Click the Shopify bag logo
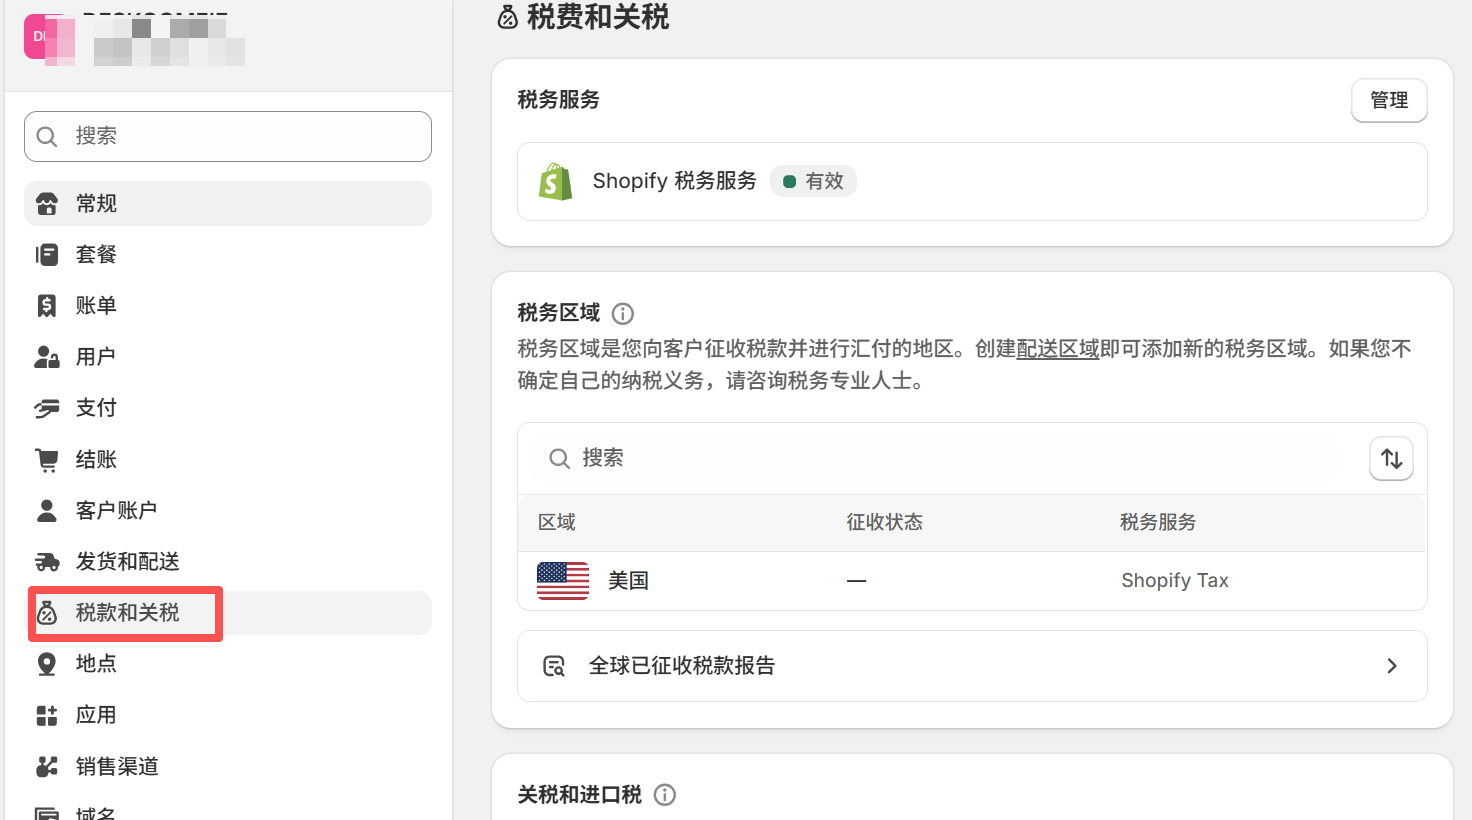 (556, 182)
